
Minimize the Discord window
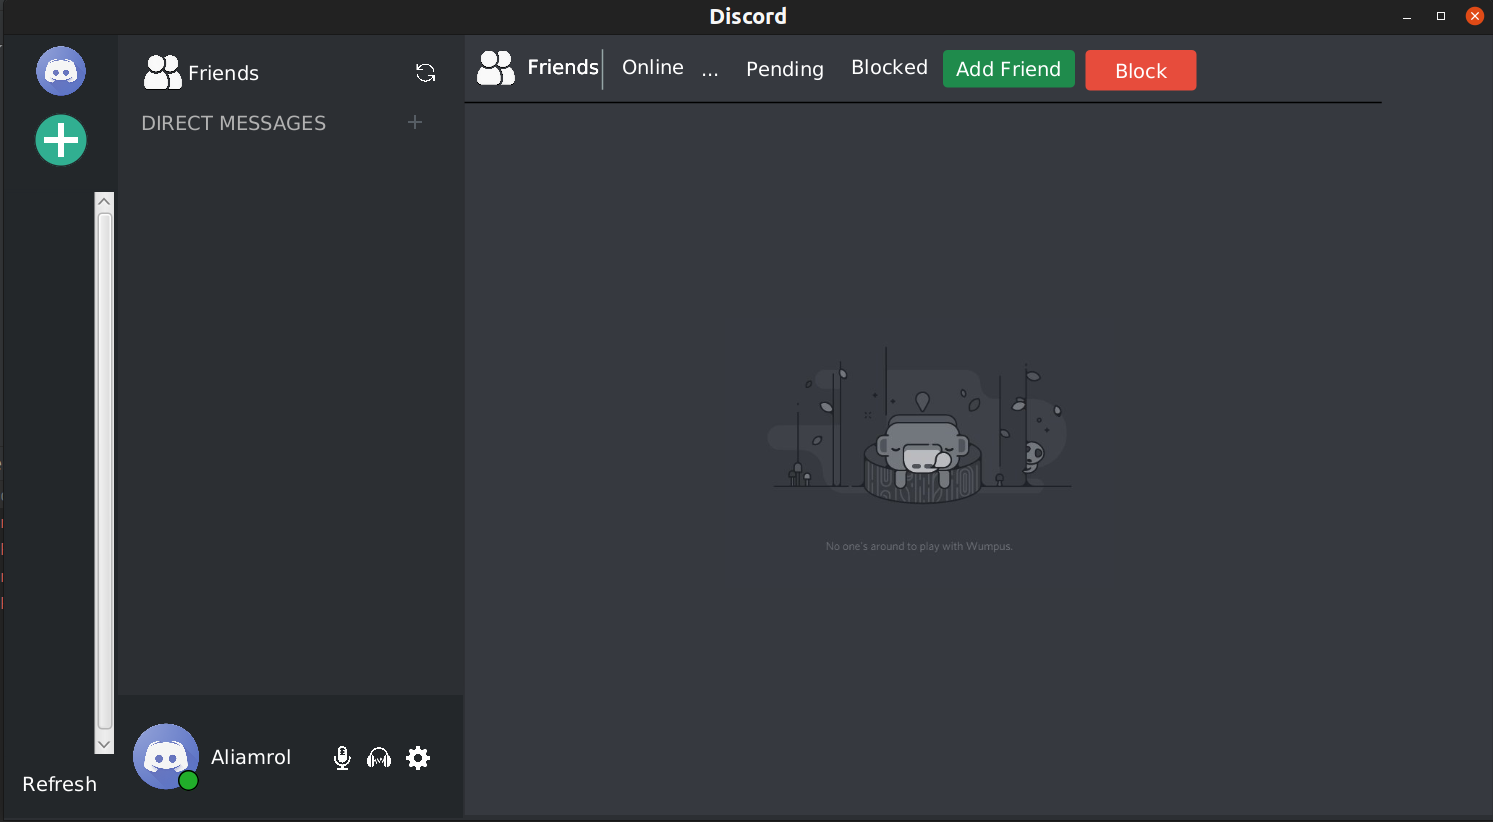1407,16
